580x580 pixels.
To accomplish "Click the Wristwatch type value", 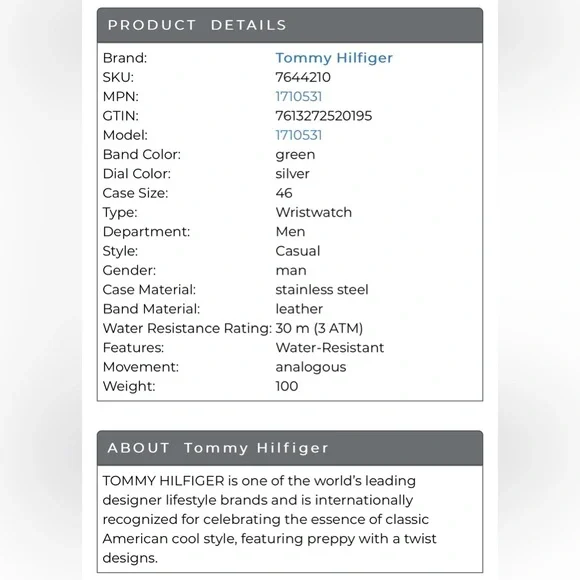I will [x=314, y=212].
